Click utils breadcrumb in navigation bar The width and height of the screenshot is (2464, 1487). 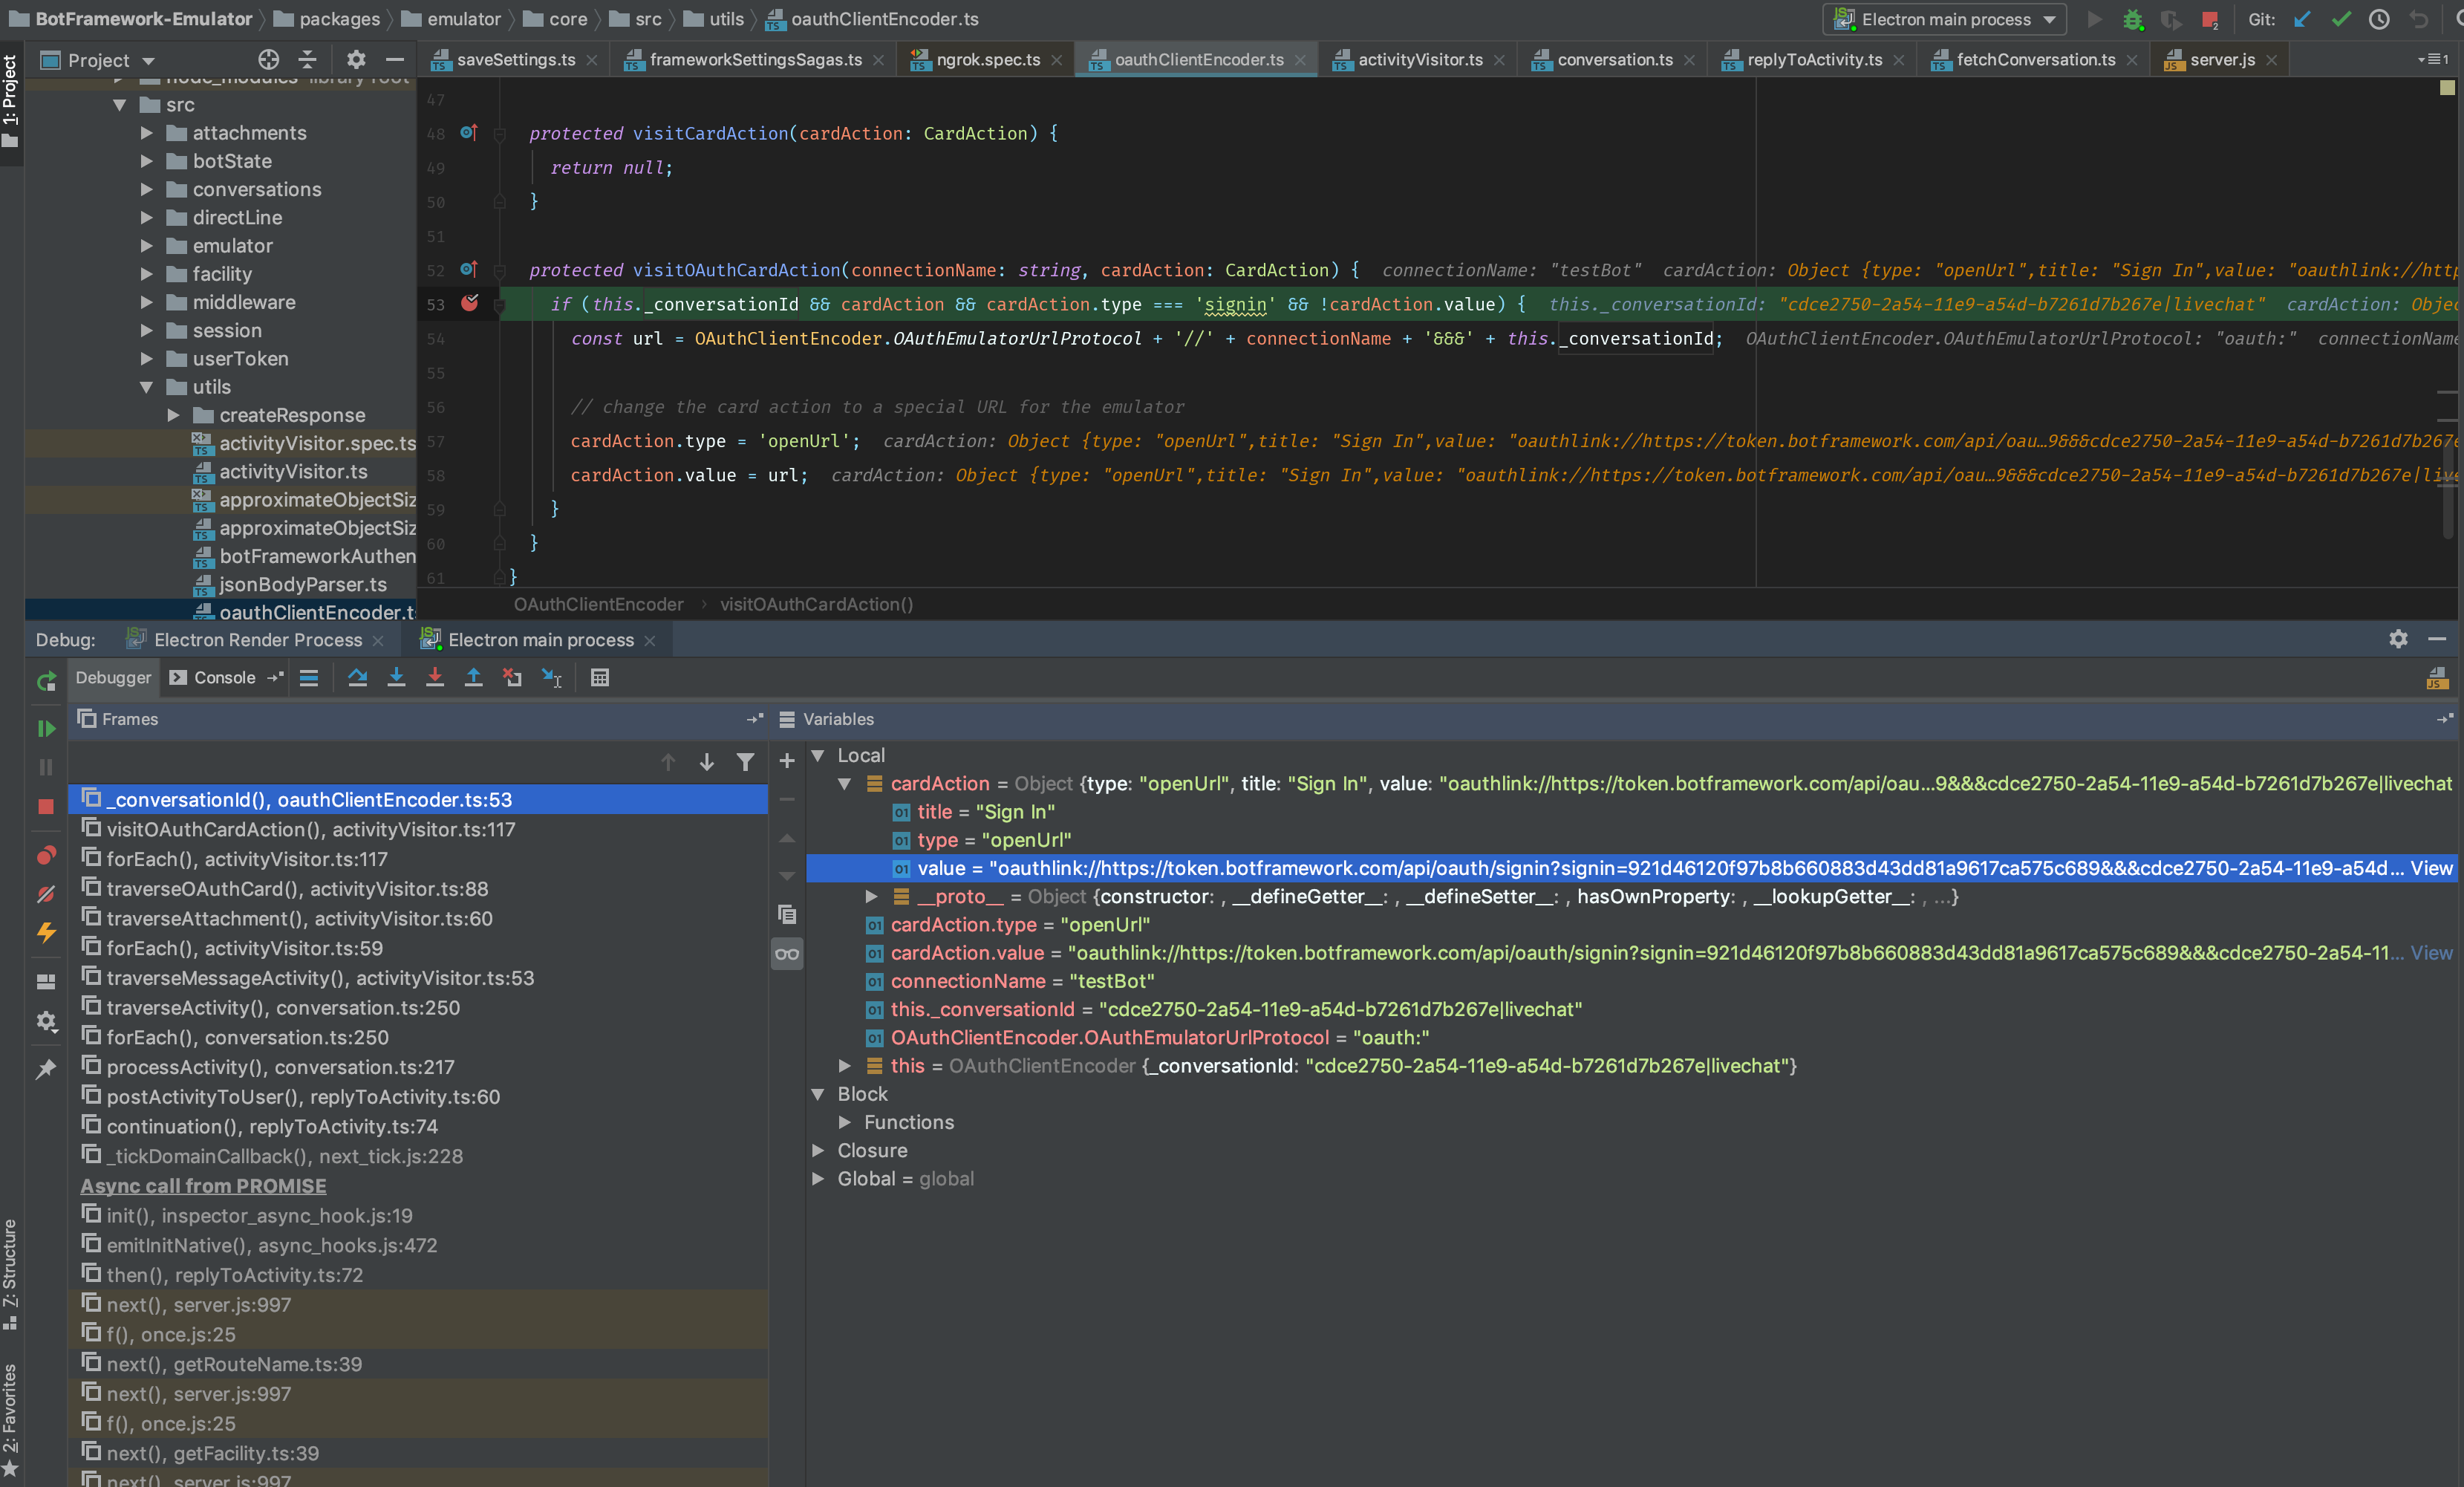pos(725,19)
